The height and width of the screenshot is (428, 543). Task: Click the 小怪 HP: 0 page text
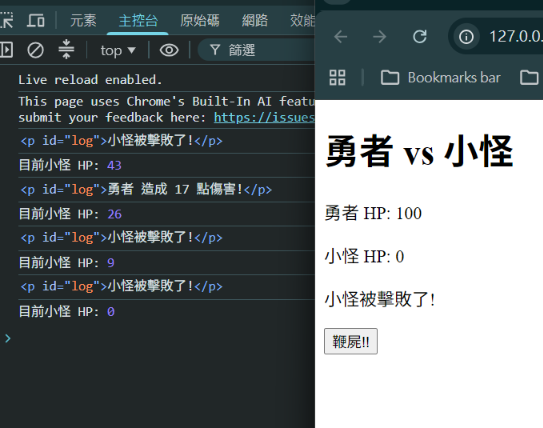(364, 256)
